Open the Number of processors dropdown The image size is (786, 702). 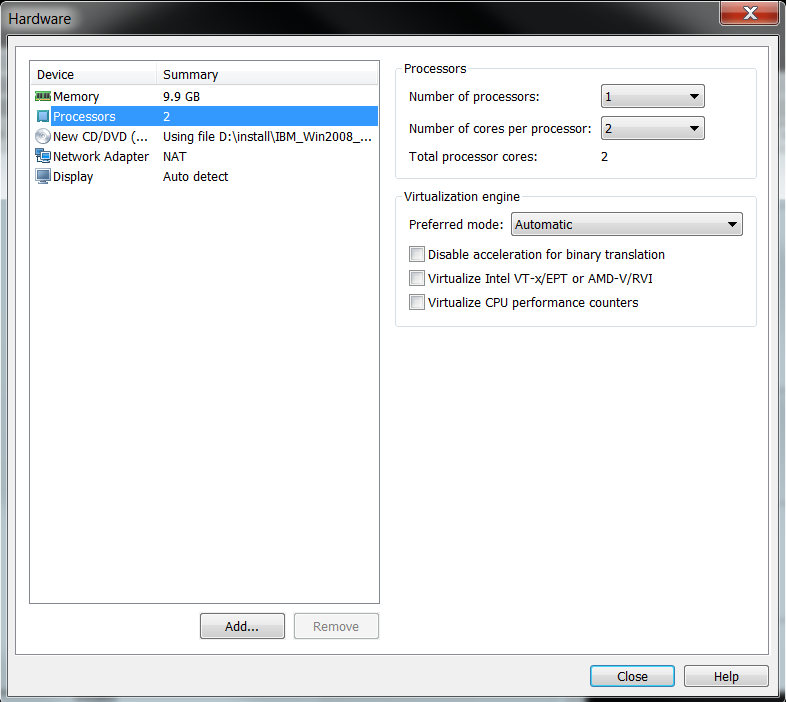653,96
